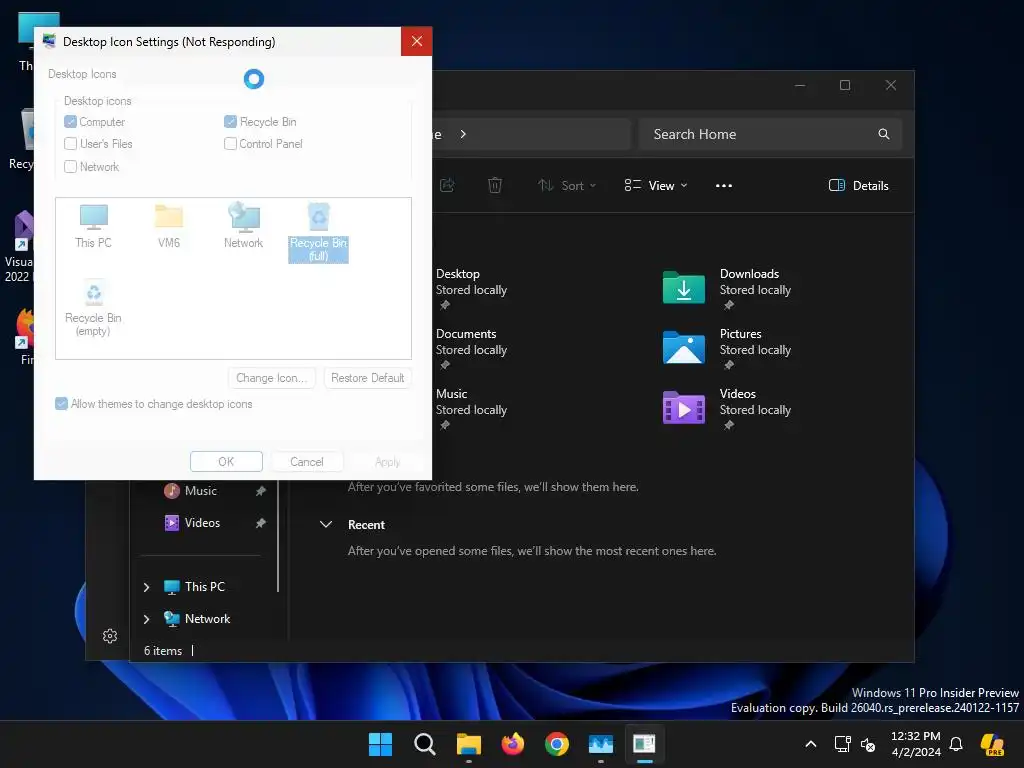
Task: Unpin Music using its sidebar pin icon
Action: pyautogui.click(x=261, y=490)
